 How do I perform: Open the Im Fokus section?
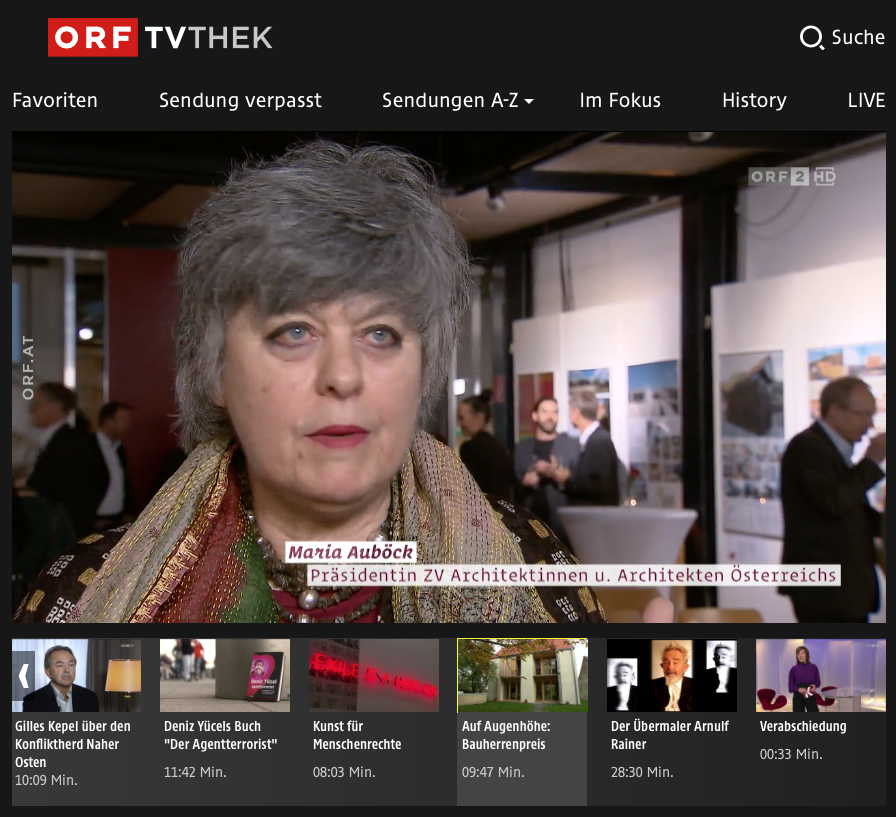coord(620,100)
